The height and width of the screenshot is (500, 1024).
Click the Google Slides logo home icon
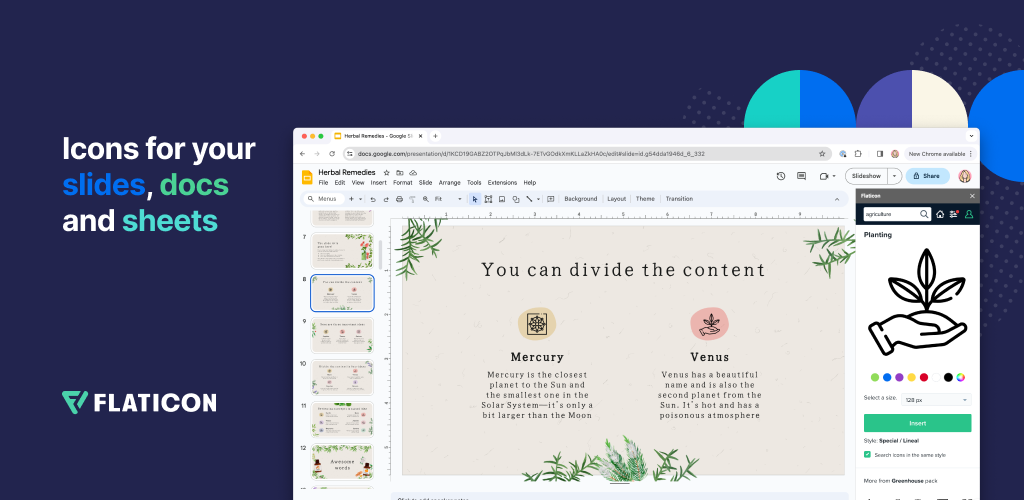click(x=308, y=177)
